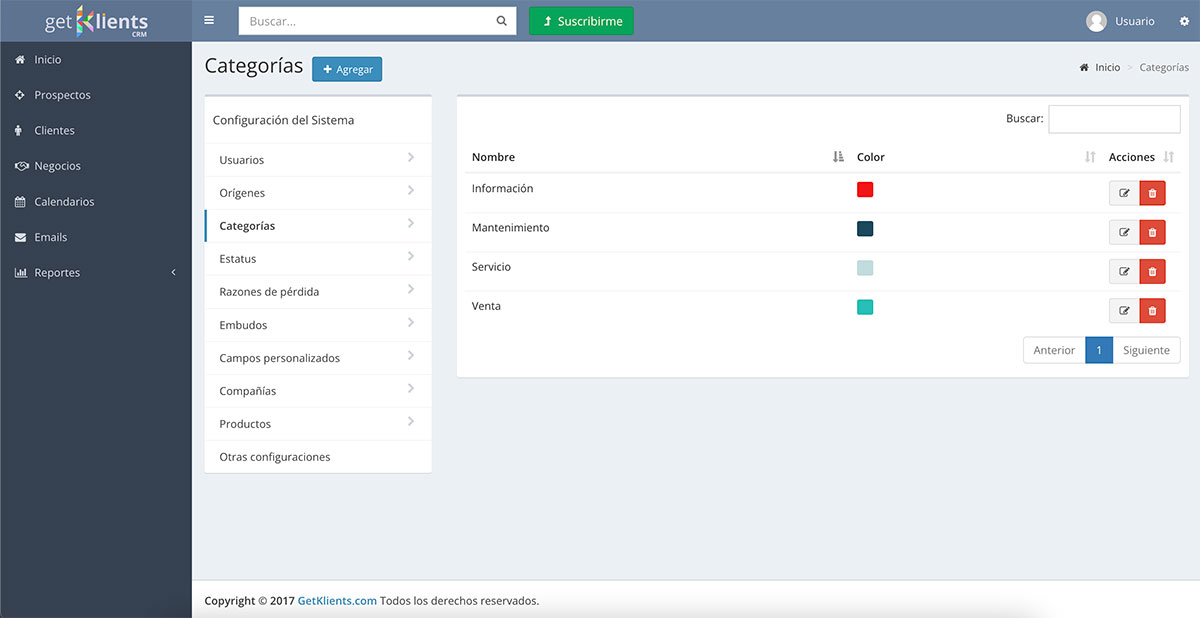Click the table Buscar input field
This screenshot has width=1200, height=618.
(1113, 119)
